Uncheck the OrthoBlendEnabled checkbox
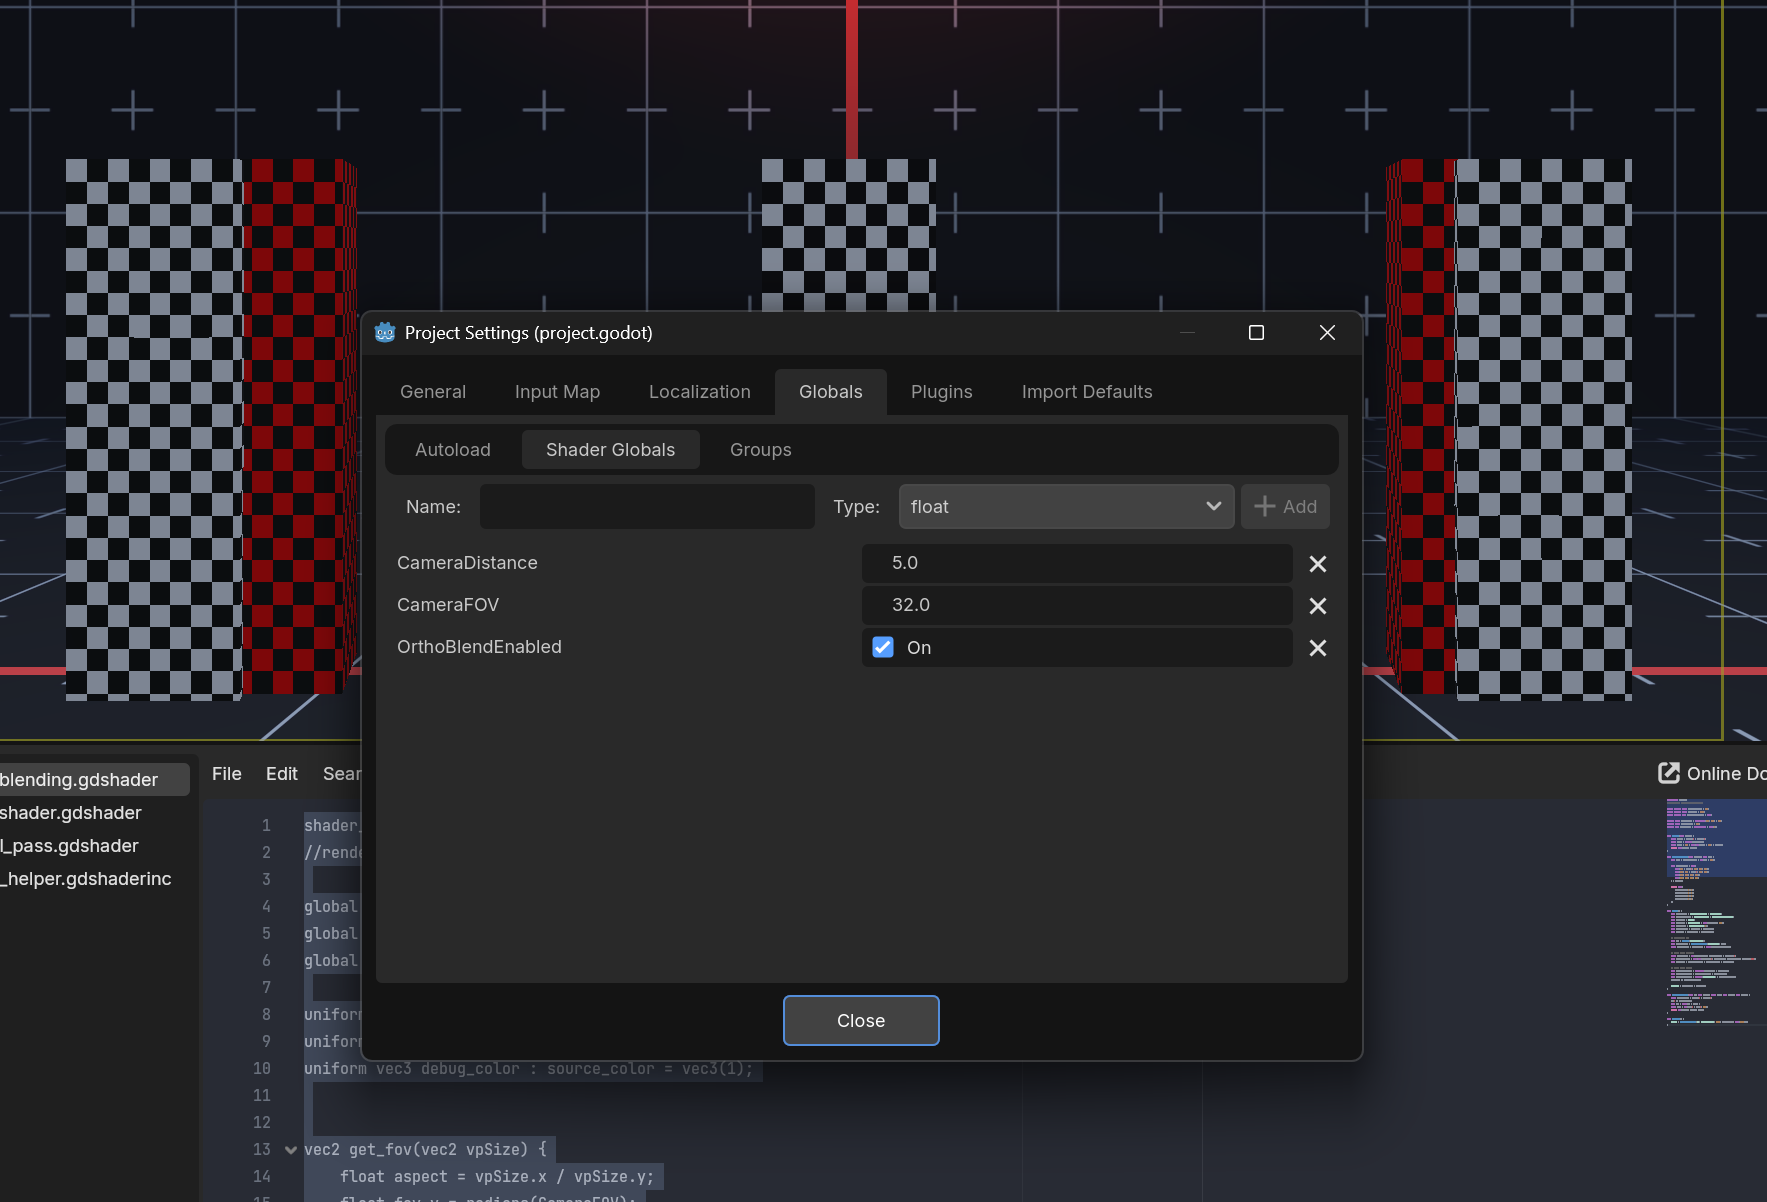 [882, 647]
